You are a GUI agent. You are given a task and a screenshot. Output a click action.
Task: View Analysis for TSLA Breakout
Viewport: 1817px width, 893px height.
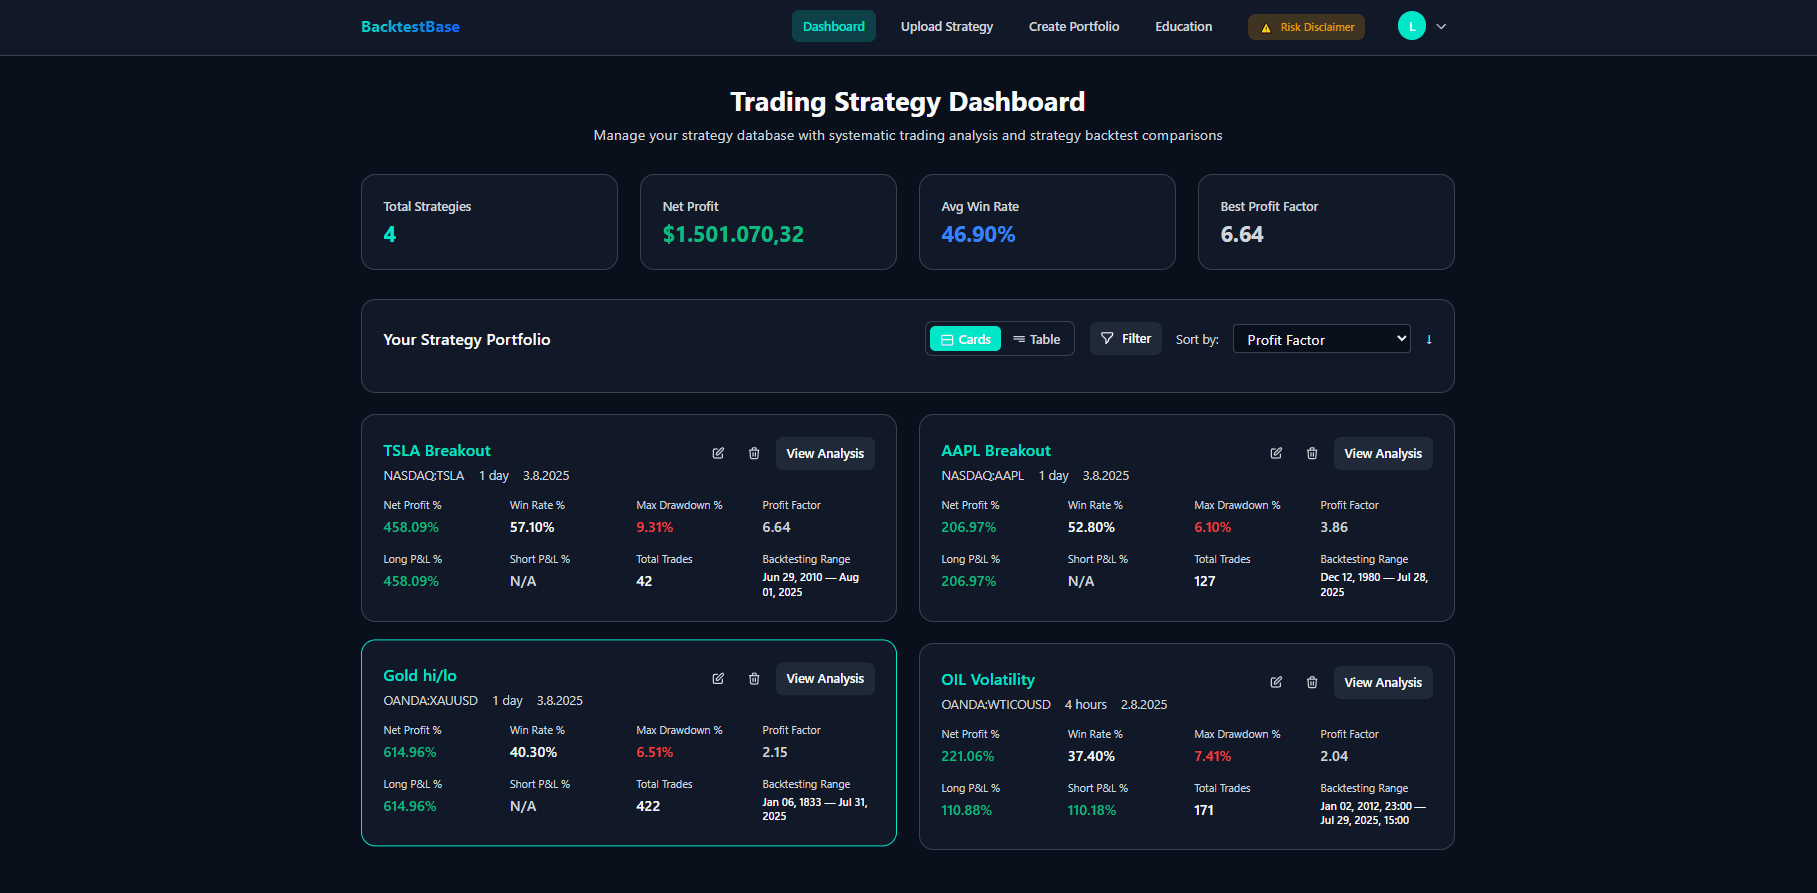[824, 453]
